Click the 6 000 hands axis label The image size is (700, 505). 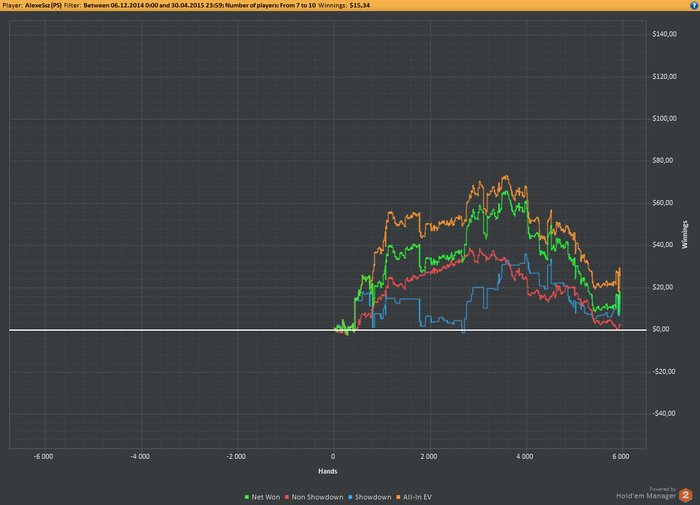(x=621, y=456)
